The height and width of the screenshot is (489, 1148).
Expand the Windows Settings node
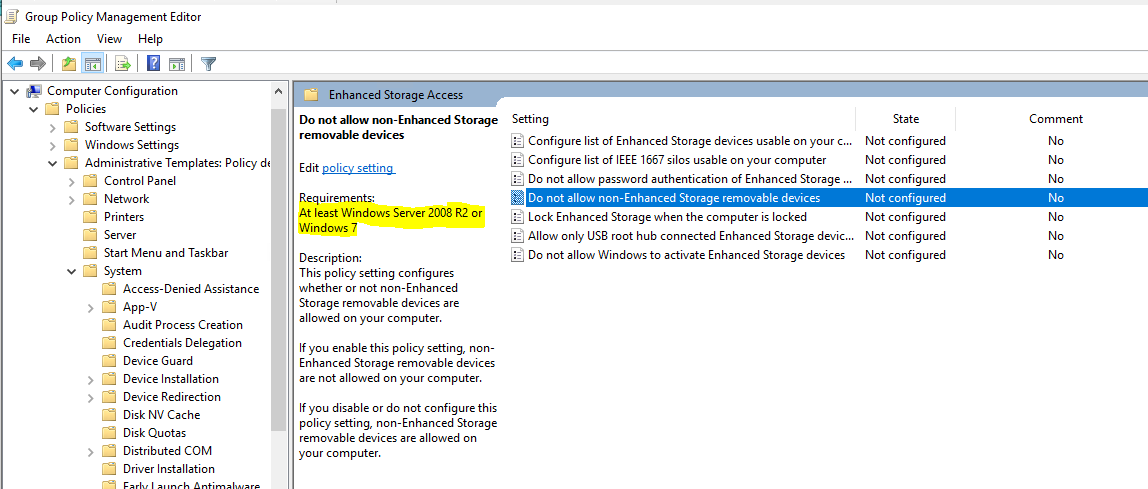(x=53, y=145)
